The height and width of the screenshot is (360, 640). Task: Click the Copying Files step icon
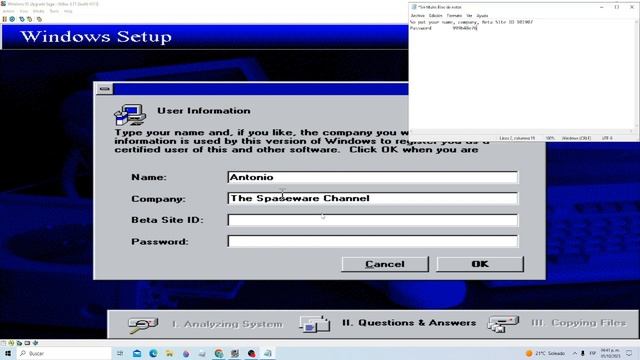[x=503, y=324]
